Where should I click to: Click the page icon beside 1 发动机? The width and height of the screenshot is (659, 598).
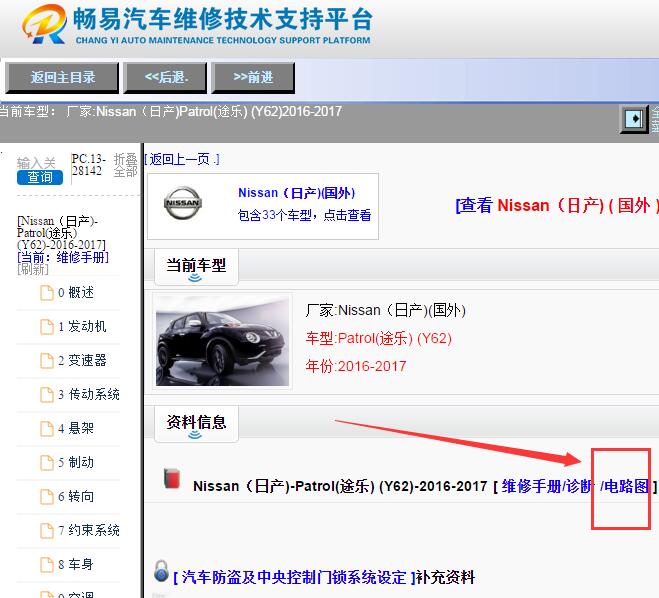(47, 327)
